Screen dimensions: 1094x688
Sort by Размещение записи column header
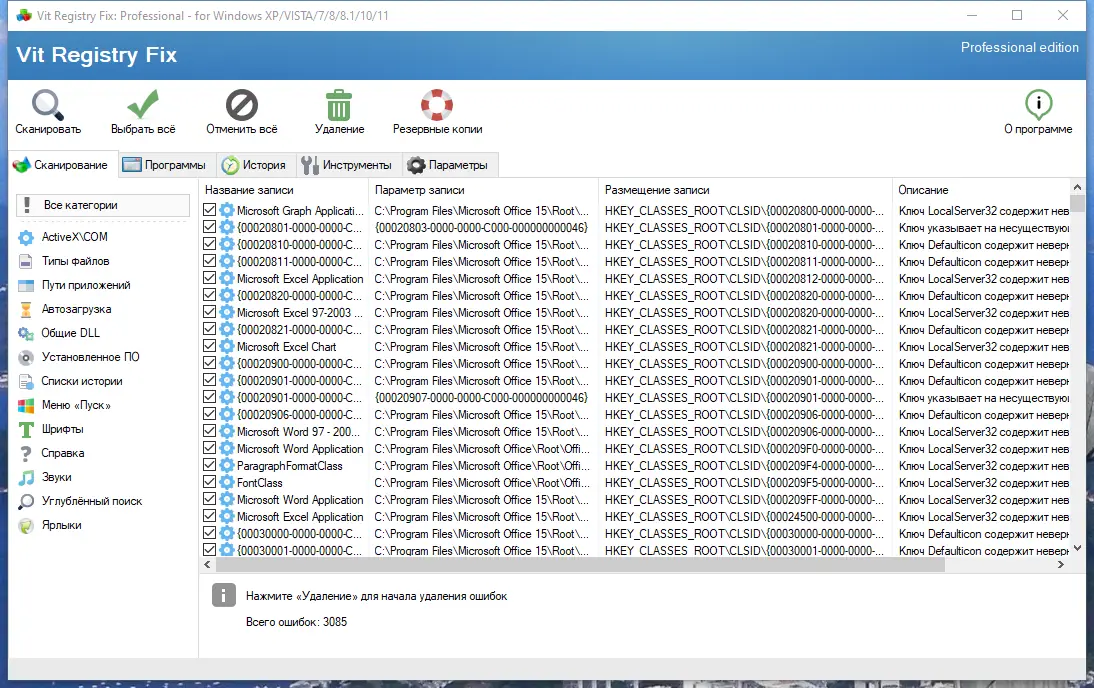coord(744,190)
